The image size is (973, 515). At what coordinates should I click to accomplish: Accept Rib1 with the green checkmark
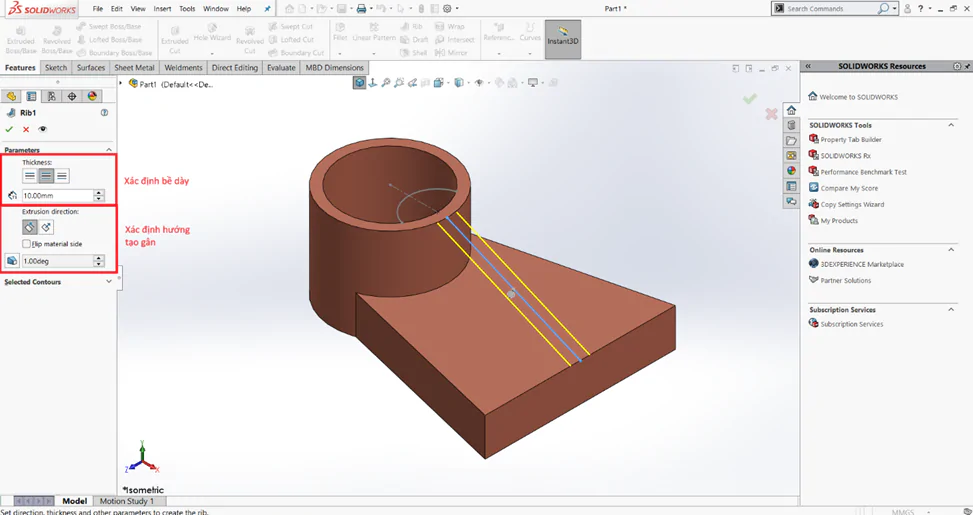click(9, 129)
